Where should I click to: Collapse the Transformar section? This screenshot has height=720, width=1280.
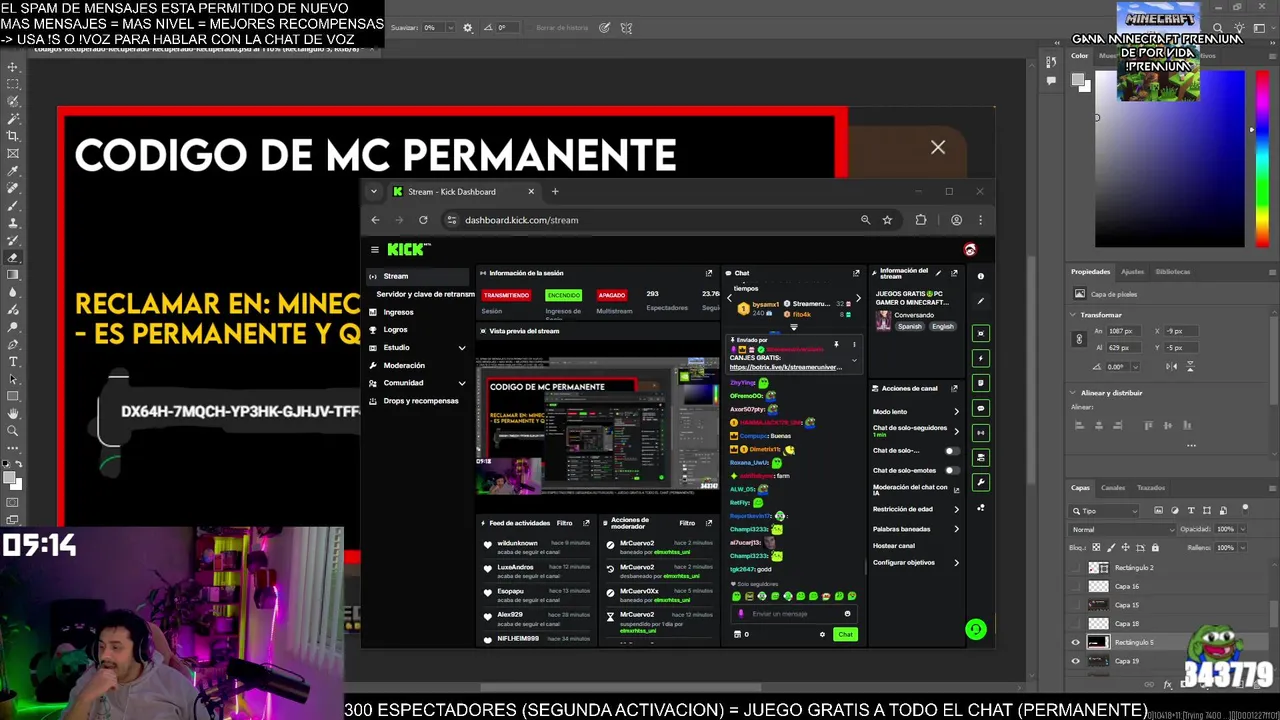point(1074,315)
